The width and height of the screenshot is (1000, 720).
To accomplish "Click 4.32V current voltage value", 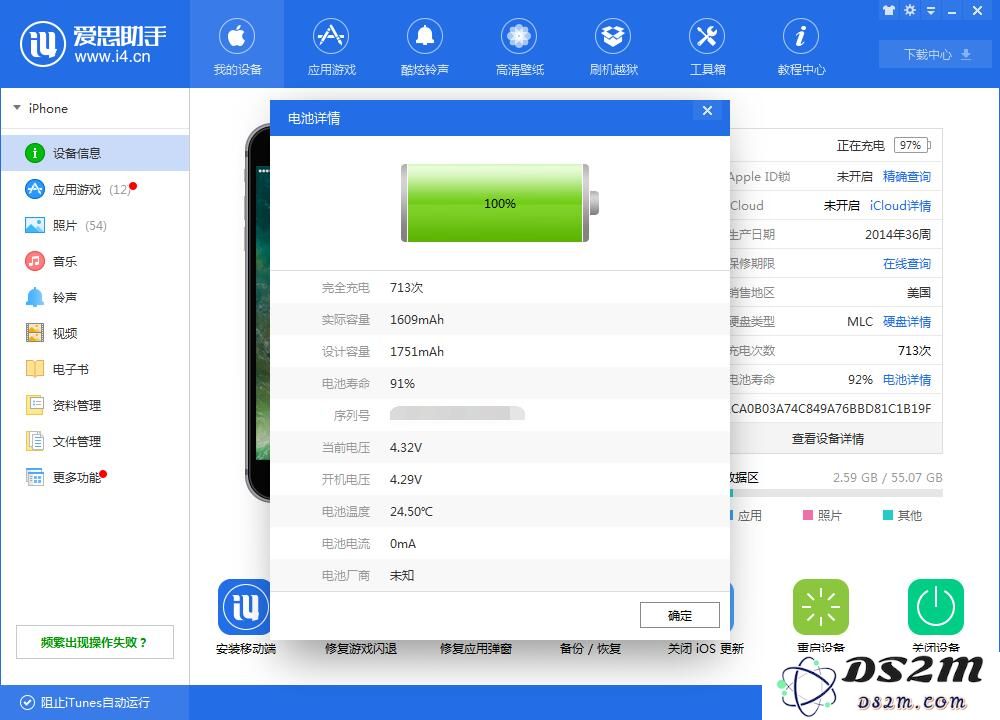I will (406, 448).
